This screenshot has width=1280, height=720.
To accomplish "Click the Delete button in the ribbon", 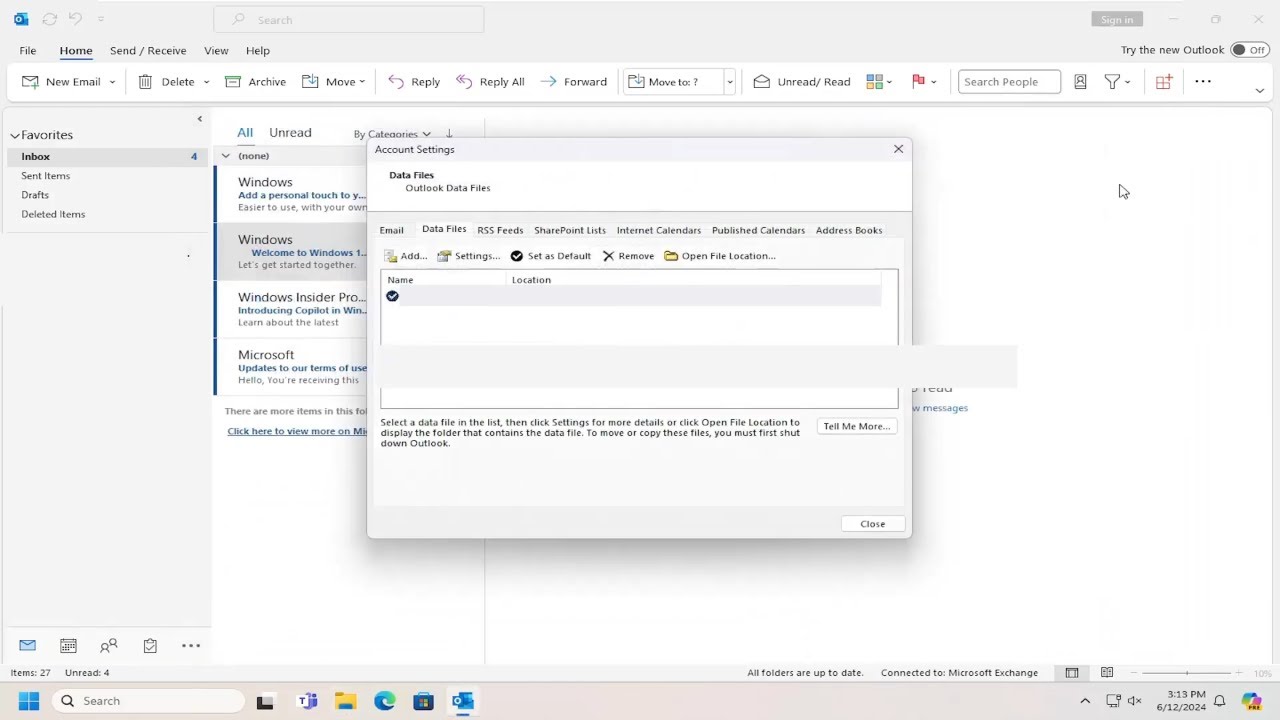I will (166, 82).
